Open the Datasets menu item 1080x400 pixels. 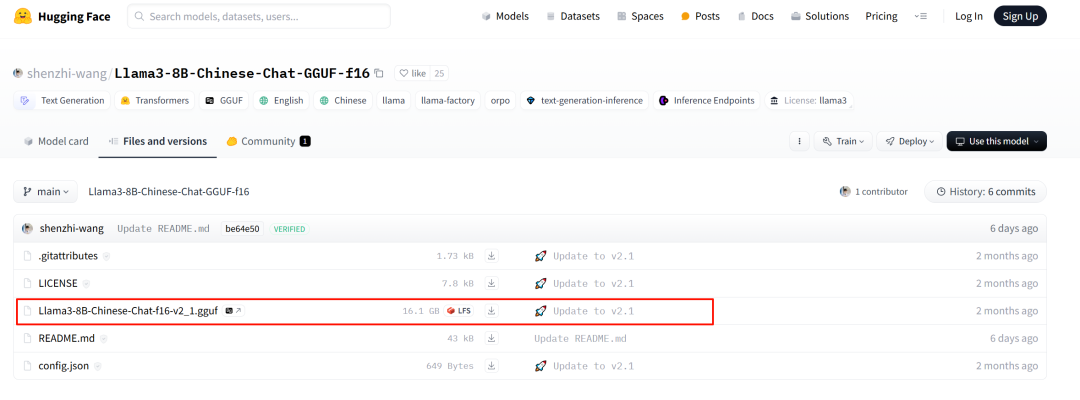pyautogui.click(x=572, y=16)
